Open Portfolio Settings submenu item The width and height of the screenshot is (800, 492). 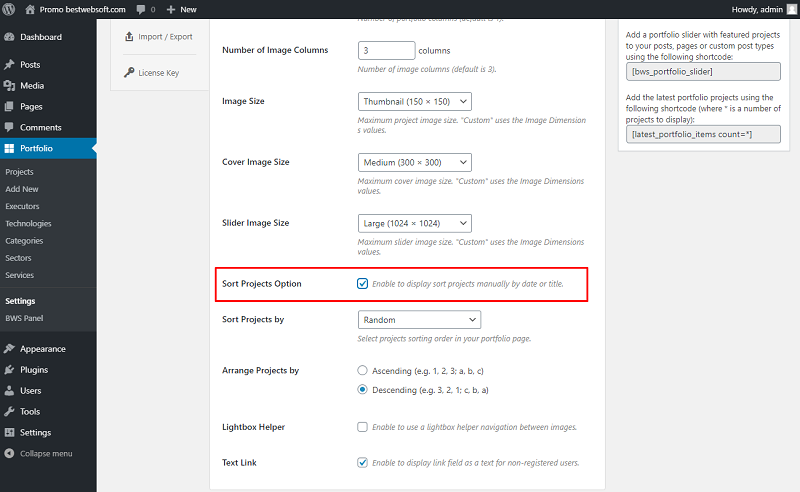[x=20, y=301]
